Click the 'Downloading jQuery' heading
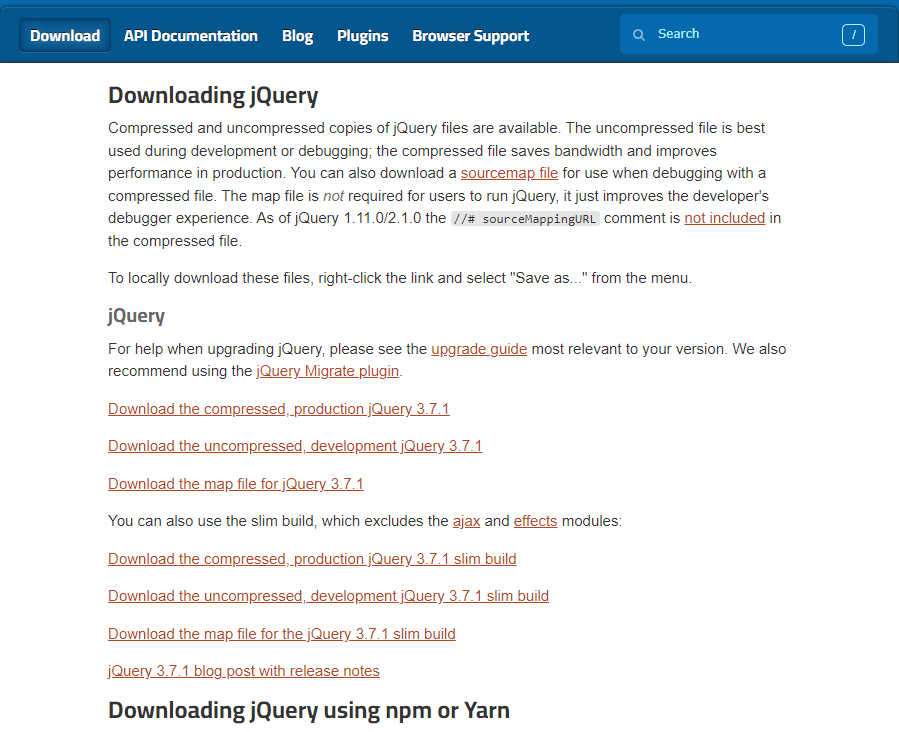This screenshot has height=732, width=899. point(213,96)
